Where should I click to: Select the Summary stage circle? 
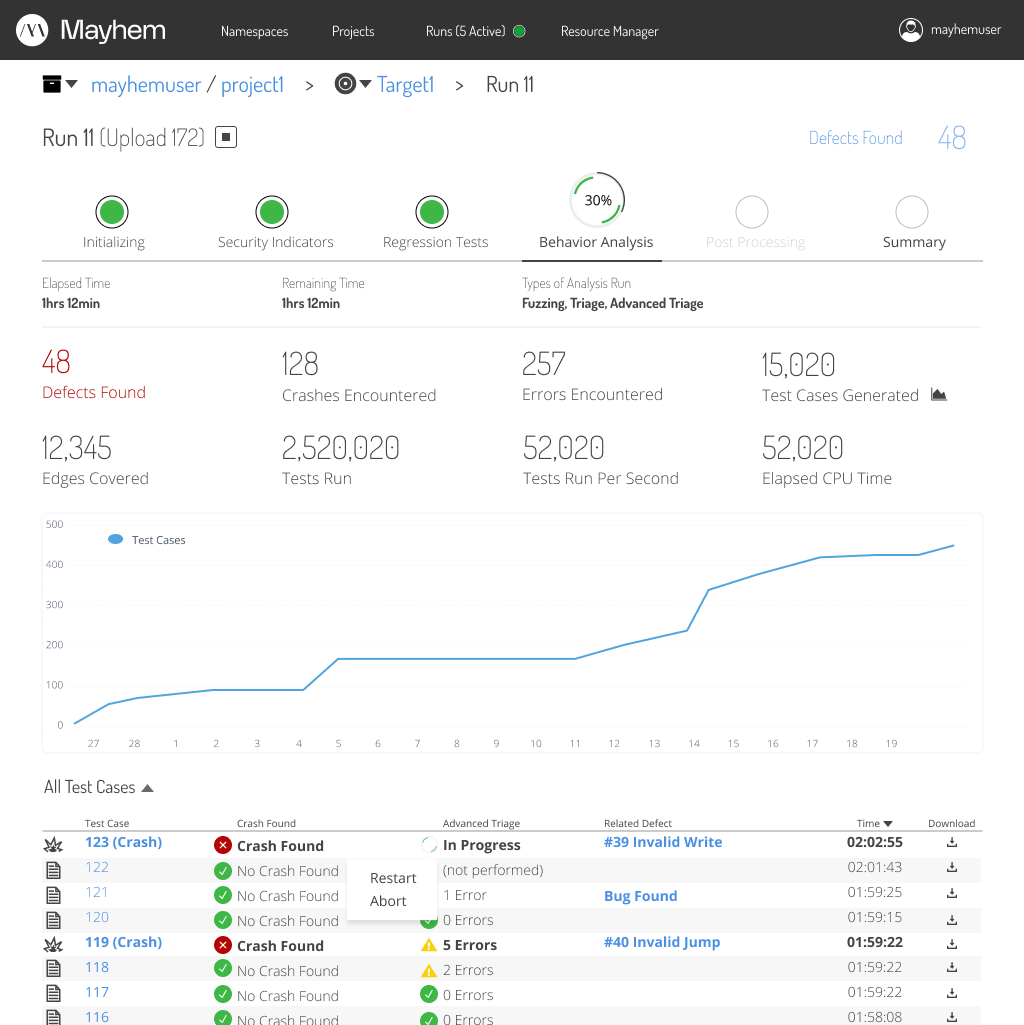point(912,212)
